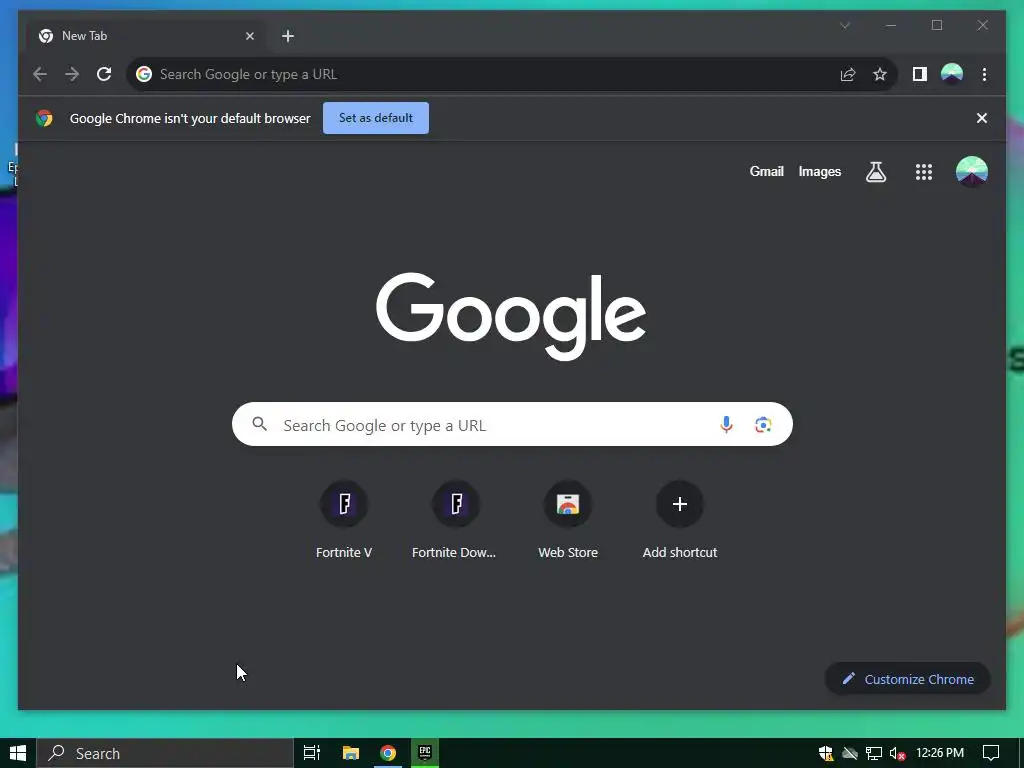
Task: Focus the Google search box on the page
Action: coord(512,424)
